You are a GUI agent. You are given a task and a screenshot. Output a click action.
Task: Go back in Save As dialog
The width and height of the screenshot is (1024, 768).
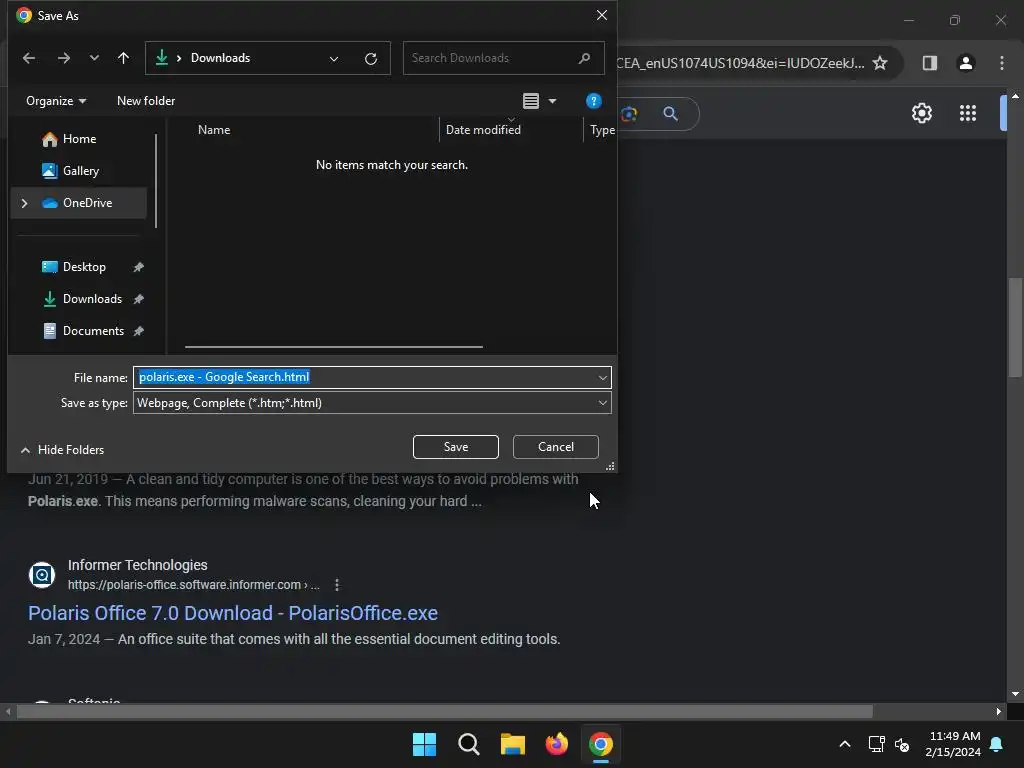(29, 58)
